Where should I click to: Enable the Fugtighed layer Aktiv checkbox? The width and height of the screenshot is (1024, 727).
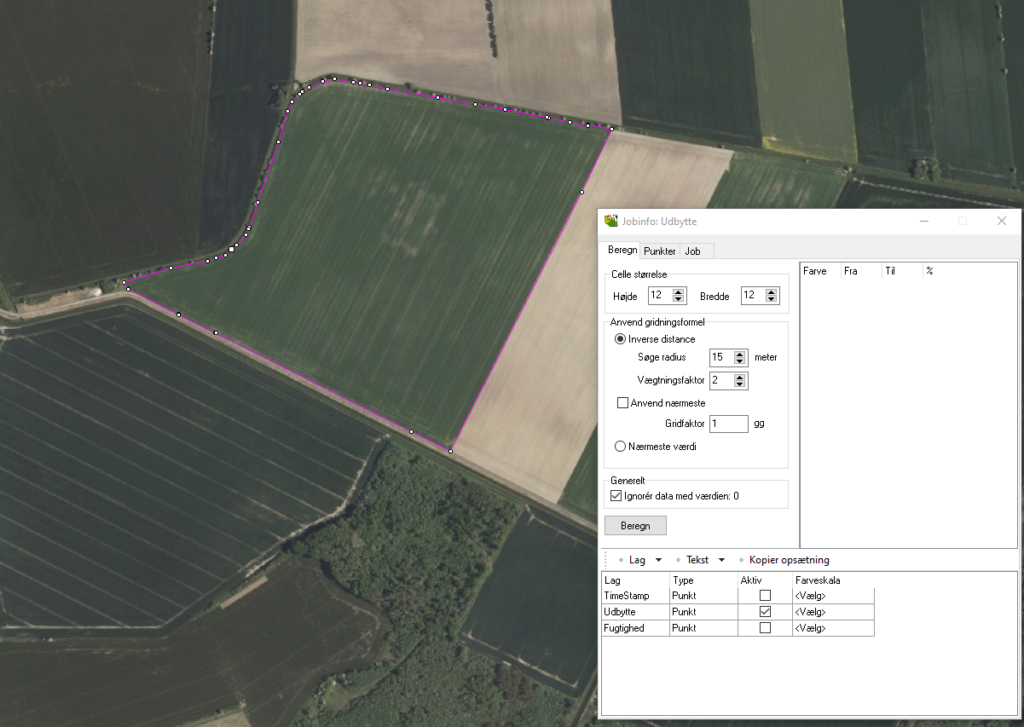(x=765, y=628)
